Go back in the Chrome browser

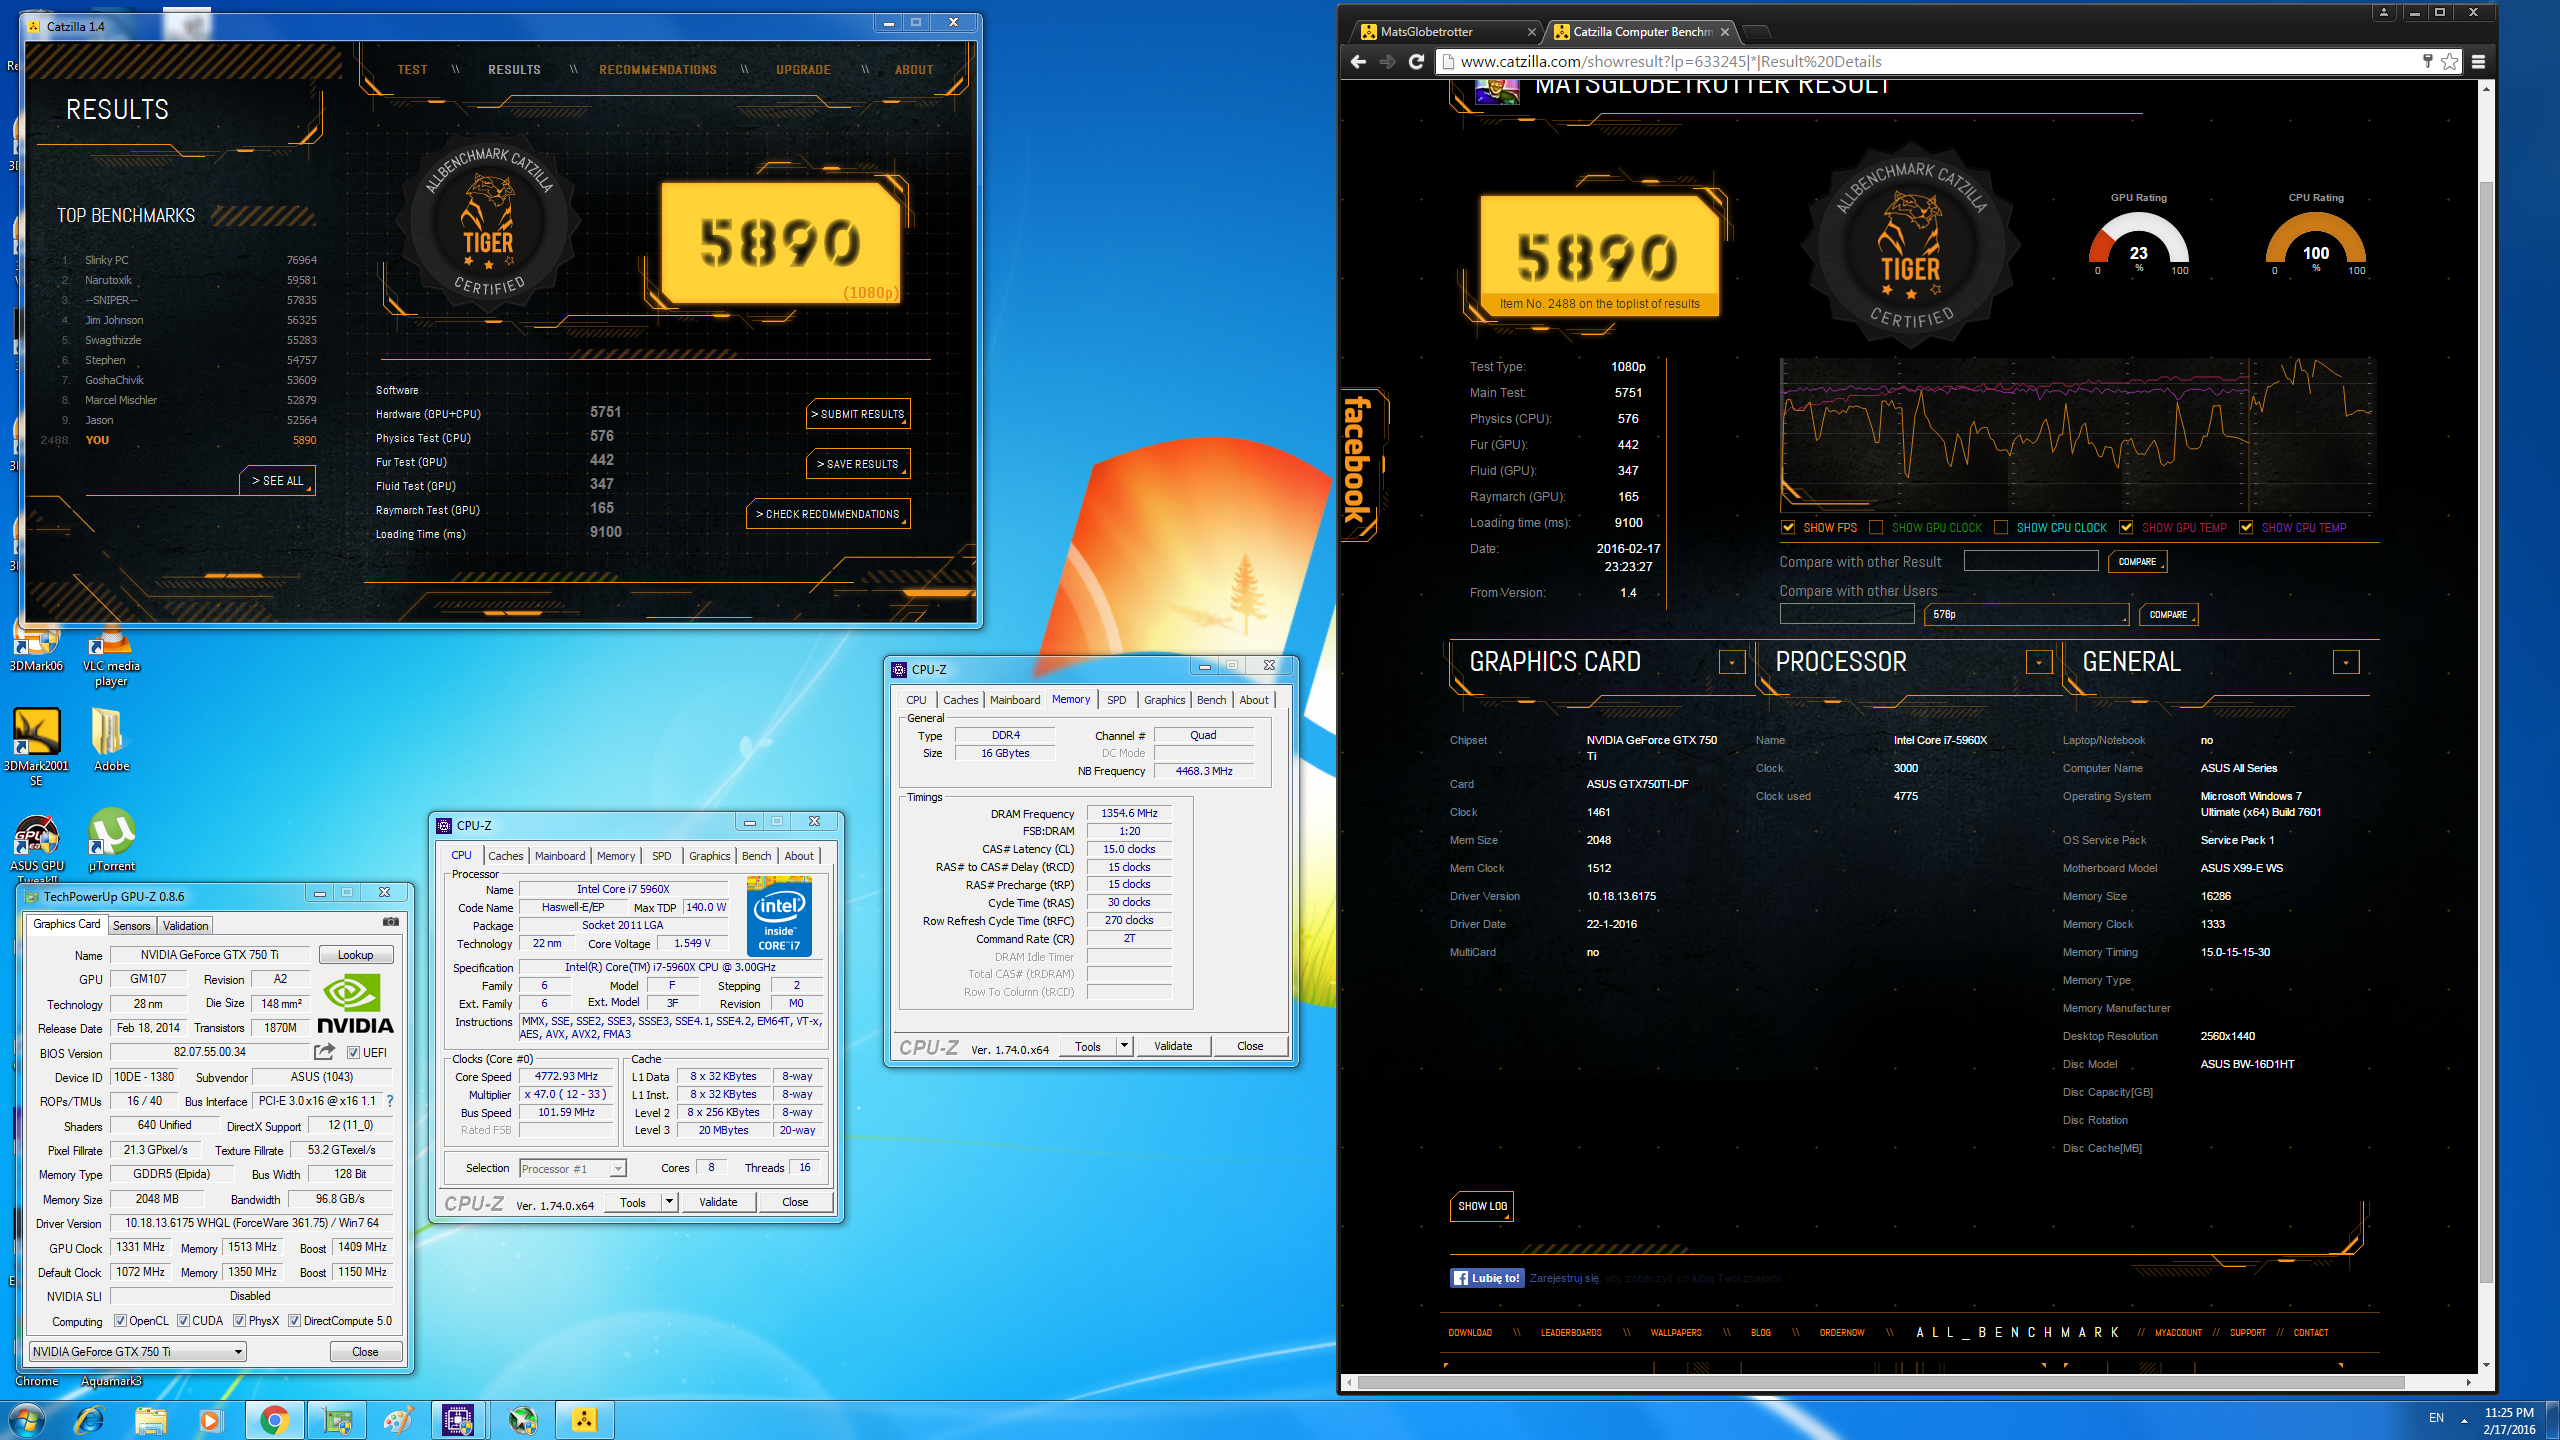[1358, 62]
